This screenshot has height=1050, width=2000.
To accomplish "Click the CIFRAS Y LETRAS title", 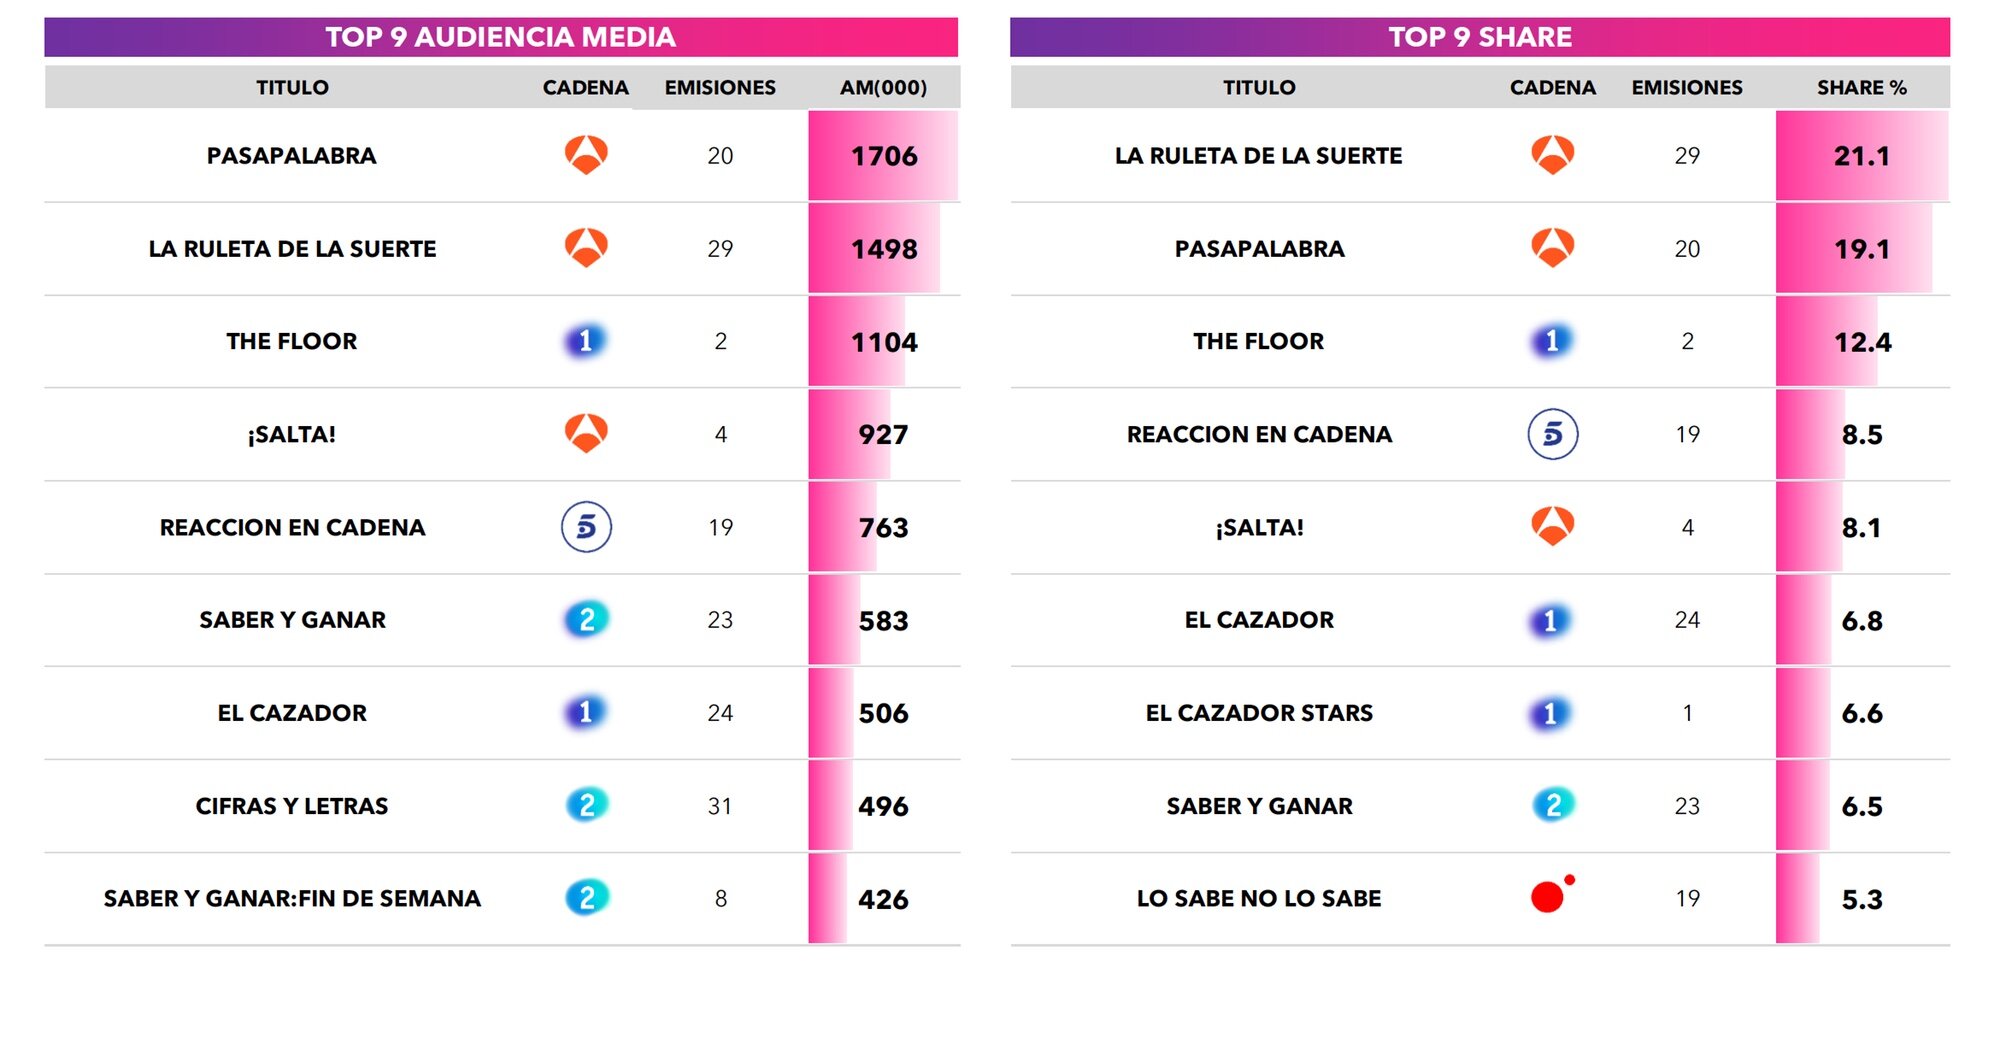I will click(x=292, y=806).
